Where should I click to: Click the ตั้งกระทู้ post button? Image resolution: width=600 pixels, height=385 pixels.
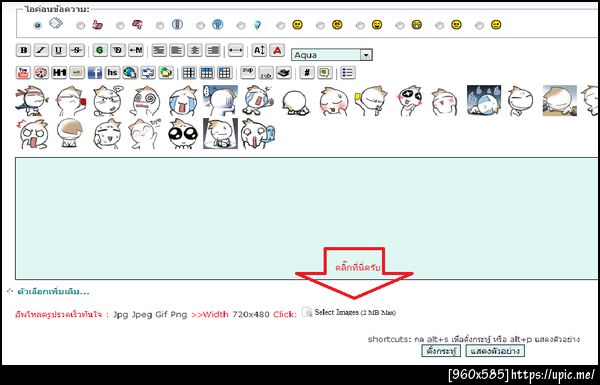click(441, 351)
